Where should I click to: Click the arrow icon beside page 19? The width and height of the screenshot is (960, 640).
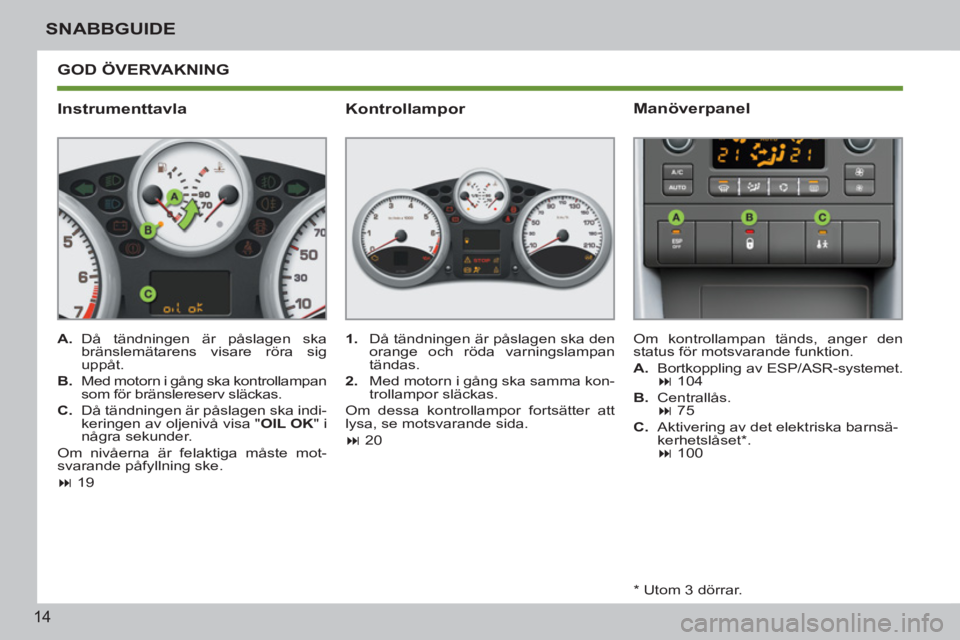tap(65, 483)
